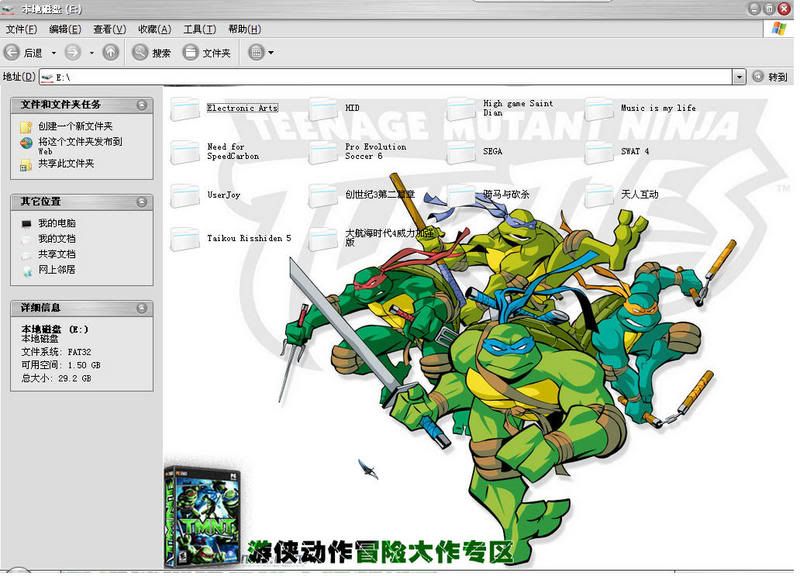Click the Forward arrow toolbar icon
800x576 pixels.
pos(73,52)
